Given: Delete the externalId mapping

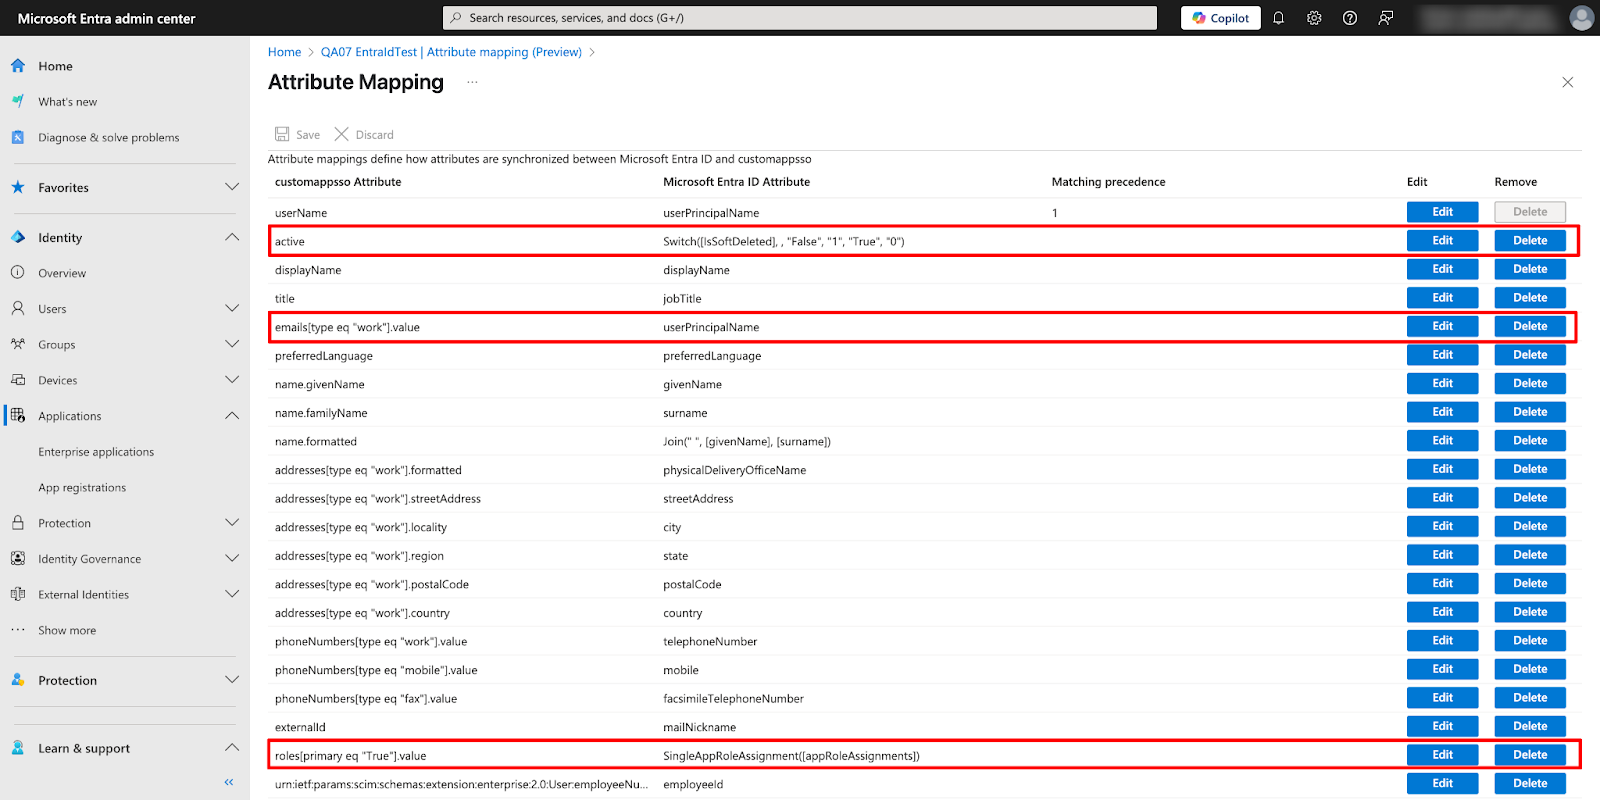Looking at the screenshot, I should coord(1530,727).
